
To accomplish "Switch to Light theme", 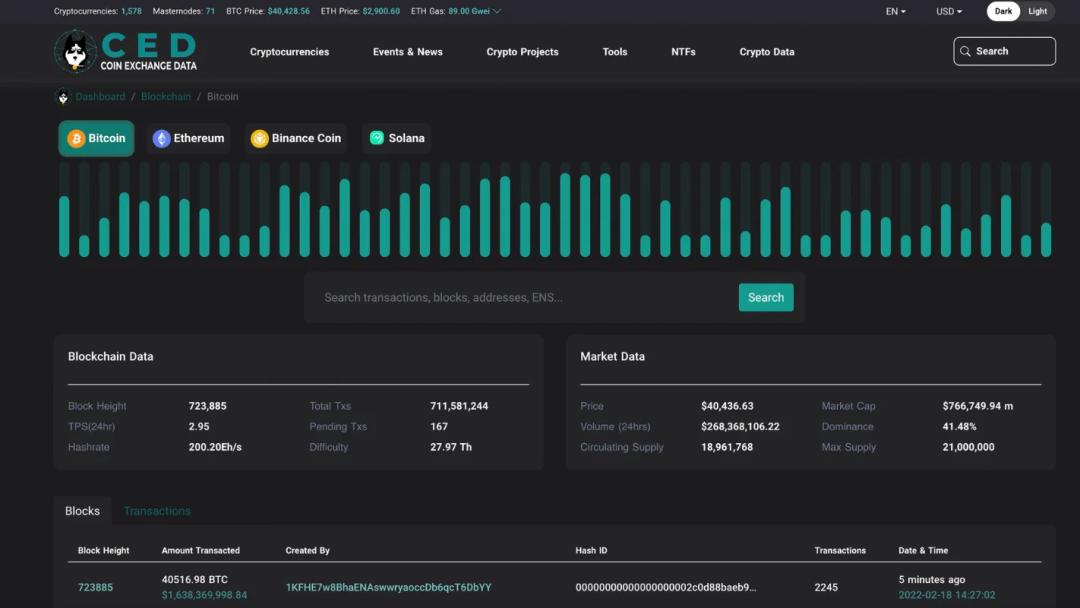I will [1037, 11].
